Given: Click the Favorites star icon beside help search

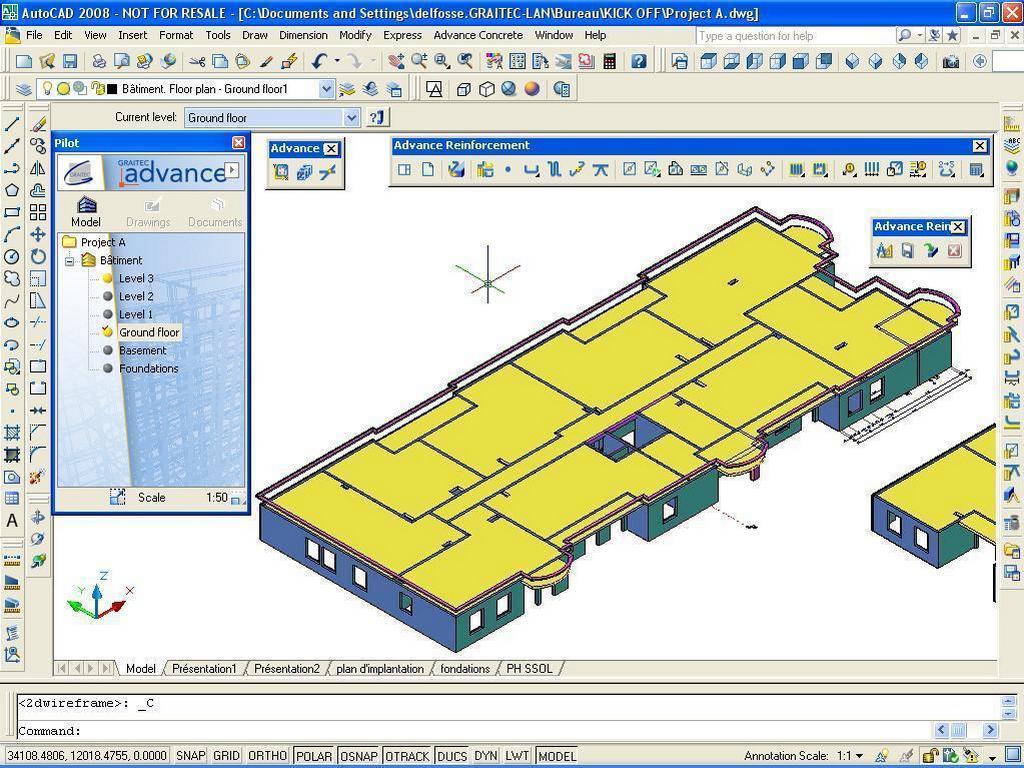Looking at the screenshot, I should coord(953,35).
